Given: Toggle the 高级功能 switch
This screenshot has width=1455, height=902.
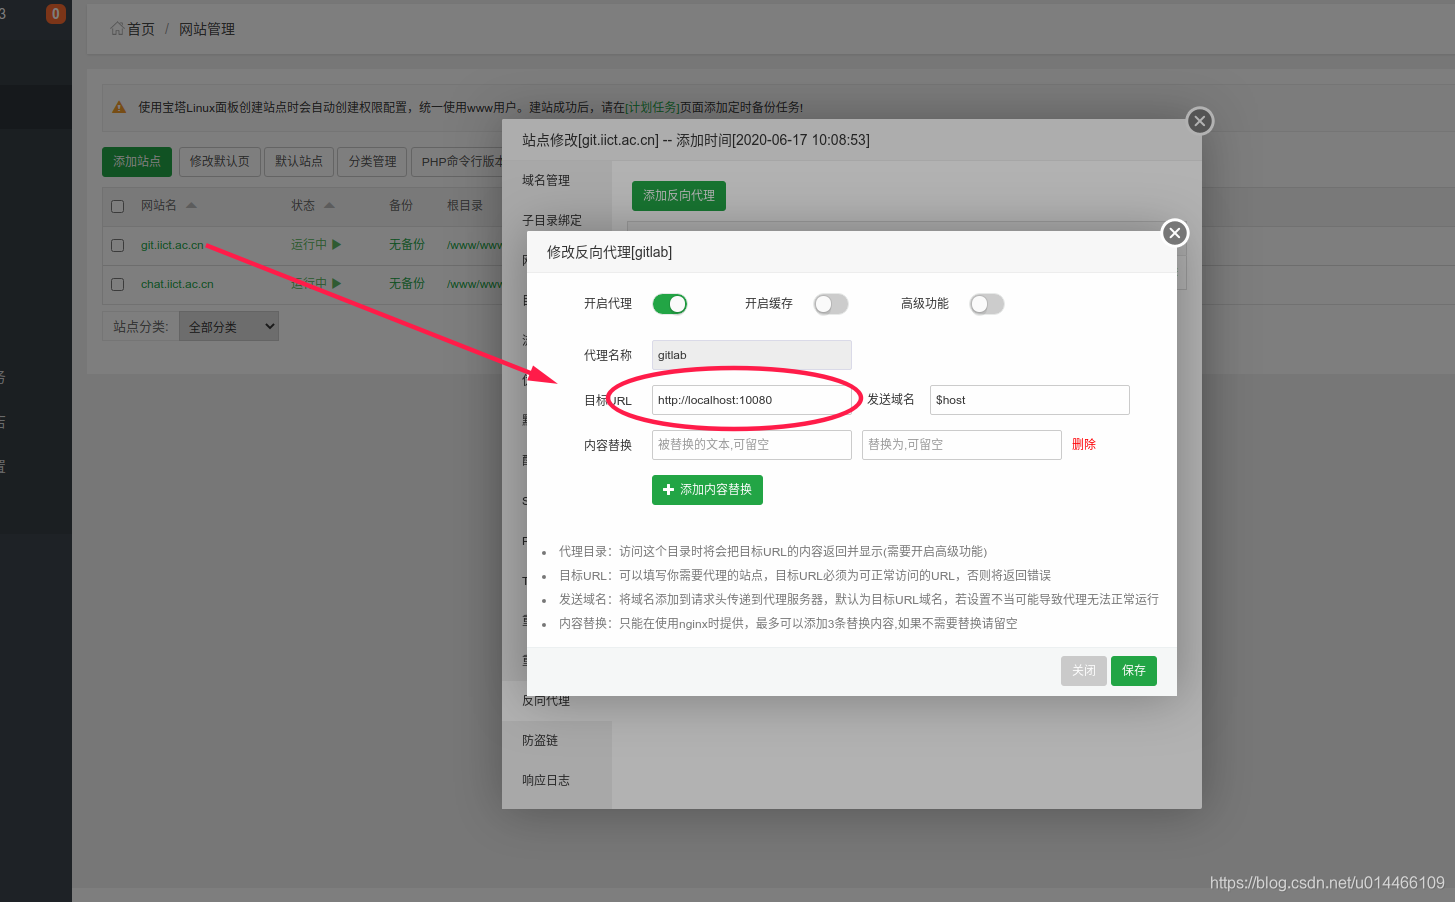Looking at the screenshot, I should point(987,304).
